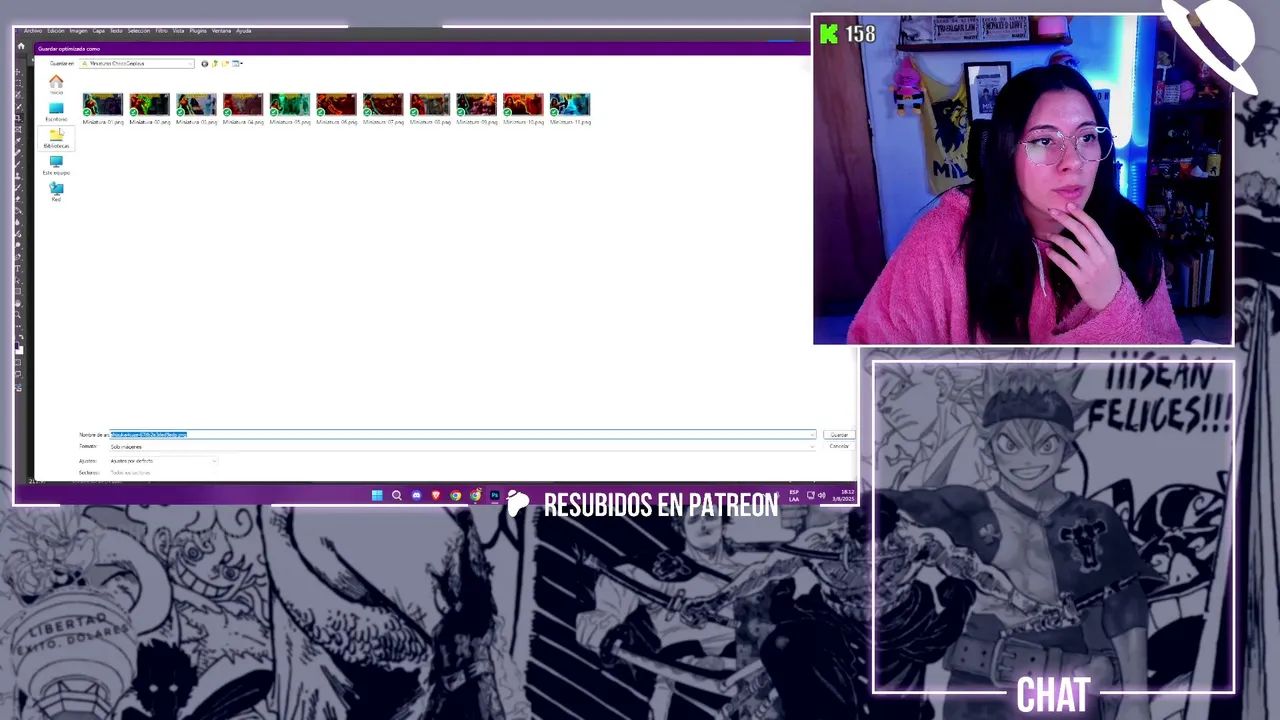
Task: Open the Imagen menu
Action: pyautogui.click(x=78, y=31)
